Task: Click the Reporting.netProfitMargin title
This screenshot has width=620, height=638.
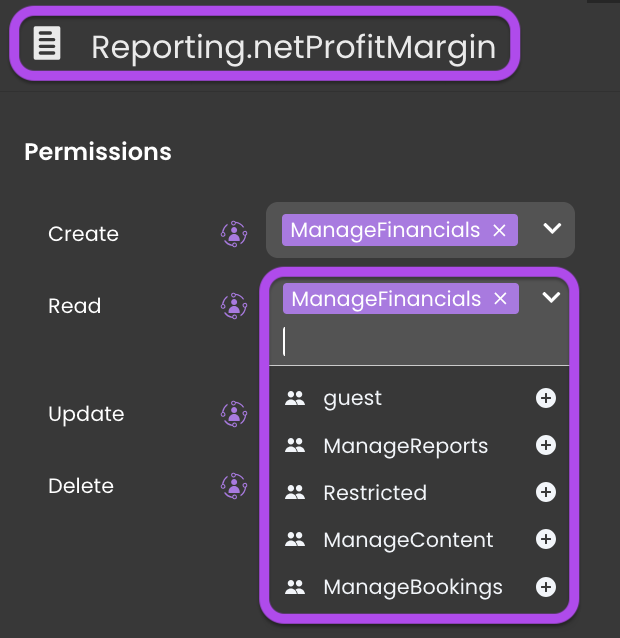Action: [x=293, y=48]
